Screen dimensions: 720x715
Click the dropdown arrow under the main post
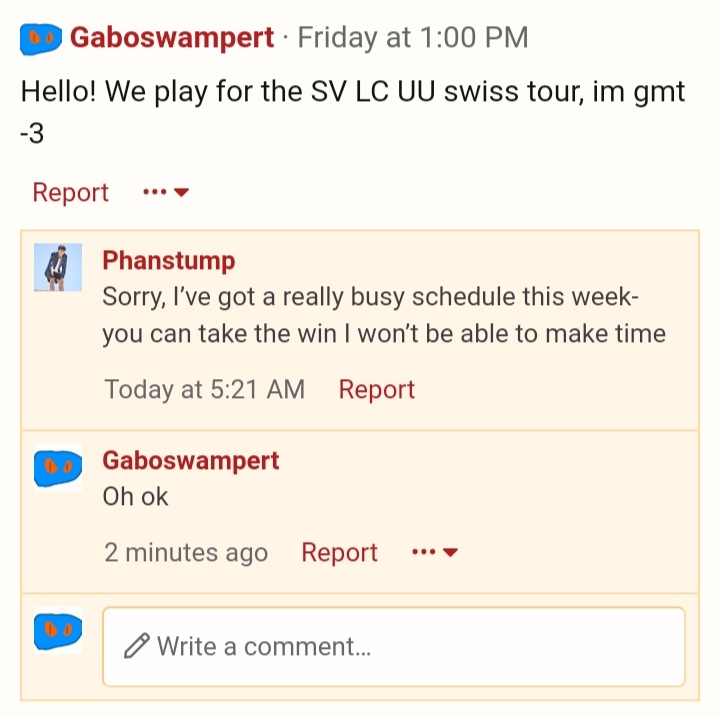coord(182,192)
